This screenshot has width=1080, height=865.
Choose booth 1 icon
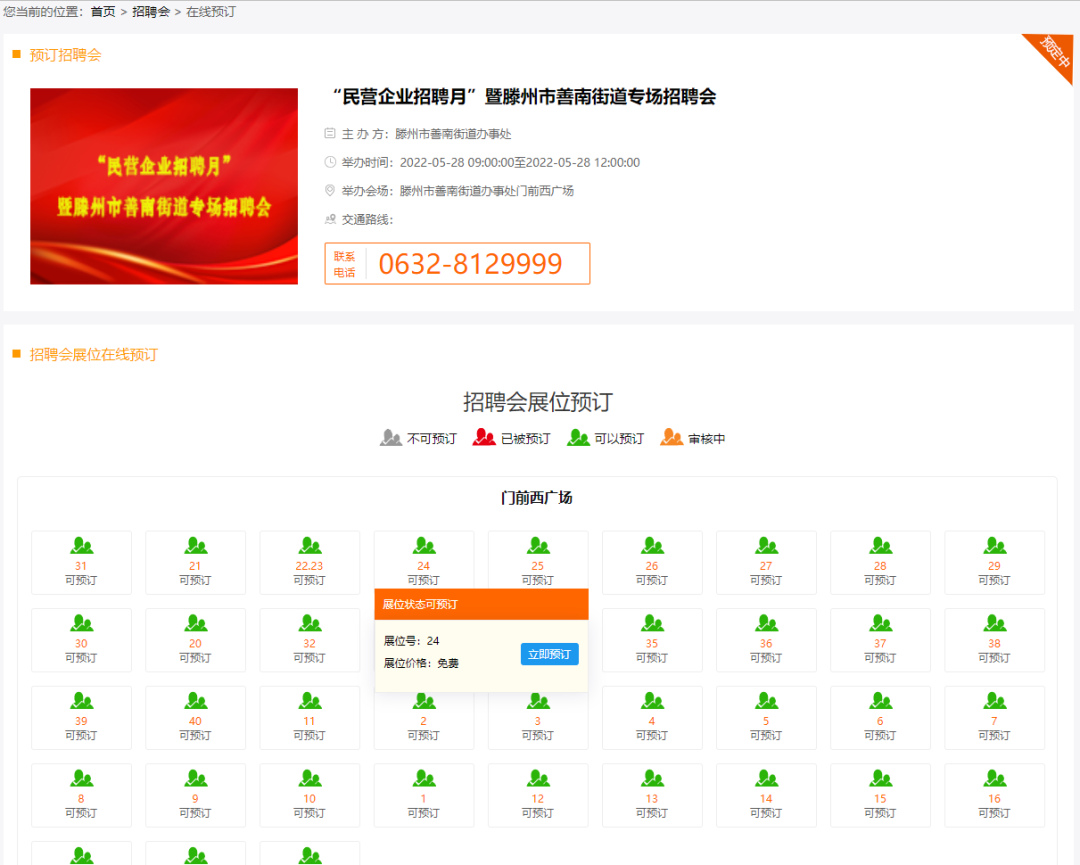pyautogui.click(x=424, y=779)
